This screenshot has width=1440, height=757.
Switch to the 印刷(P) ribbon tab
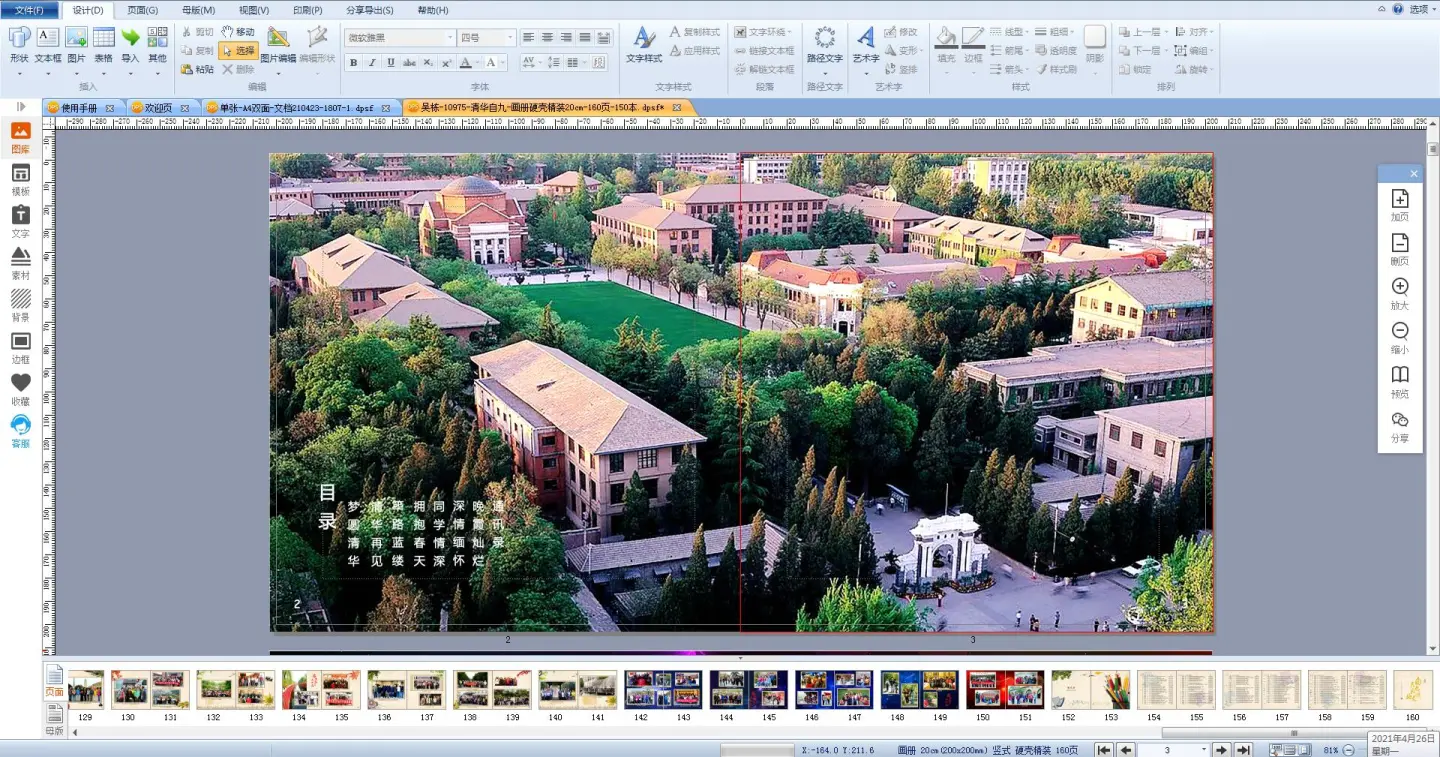tap(307, 10)
